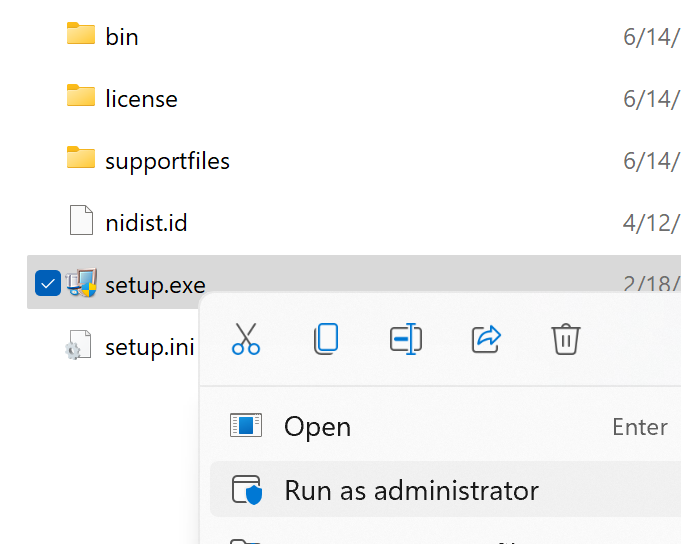Uncheck the setup.exe selection checkbox

pyautogui.click(x=48, y=283)
